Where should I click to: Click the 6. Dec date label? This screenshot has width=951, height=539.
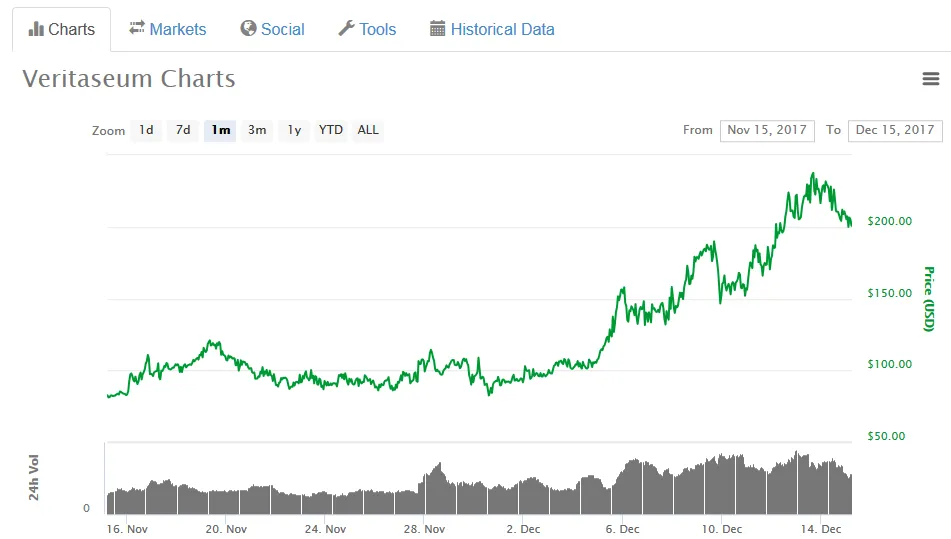click(x=622, y=529)
